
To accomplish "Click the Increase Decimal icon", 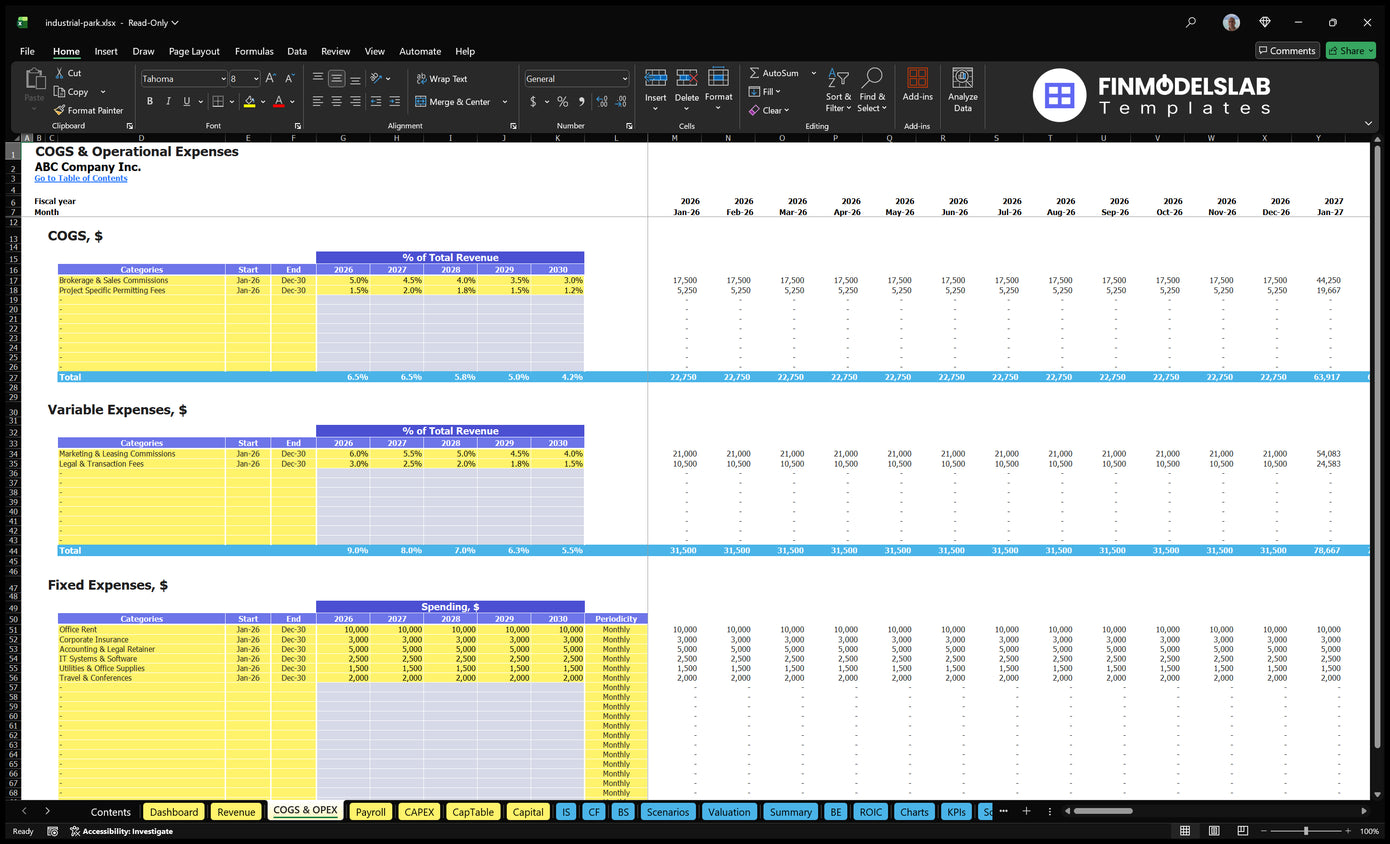I will tap(601, 101).
